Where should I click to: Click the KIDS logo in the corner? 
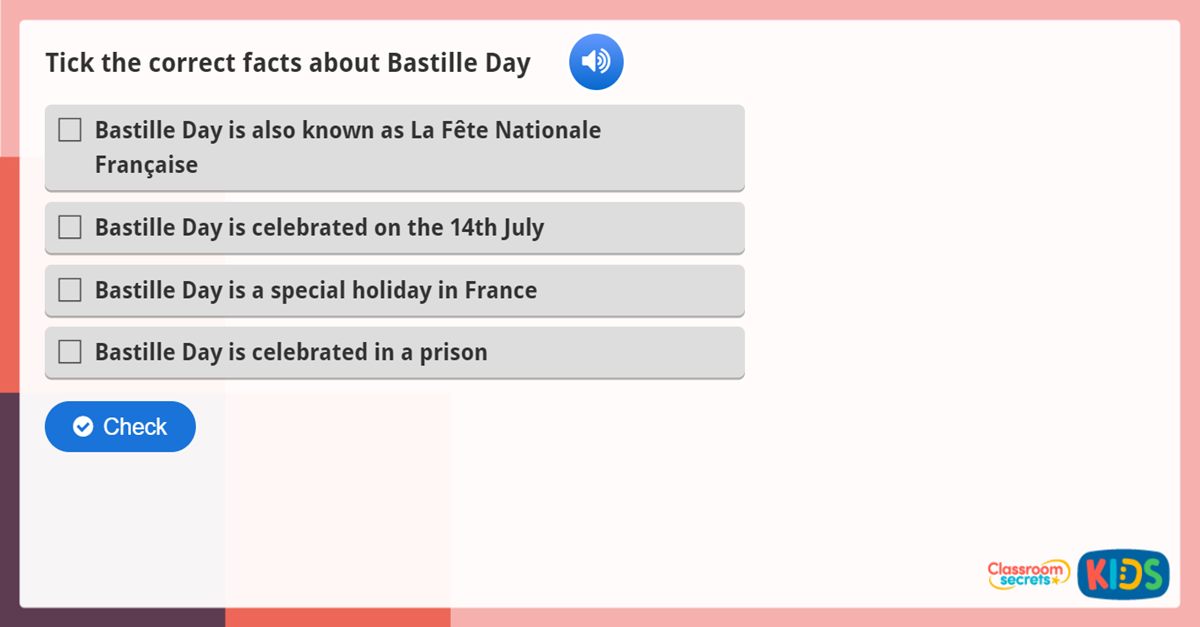[1122, 573]
